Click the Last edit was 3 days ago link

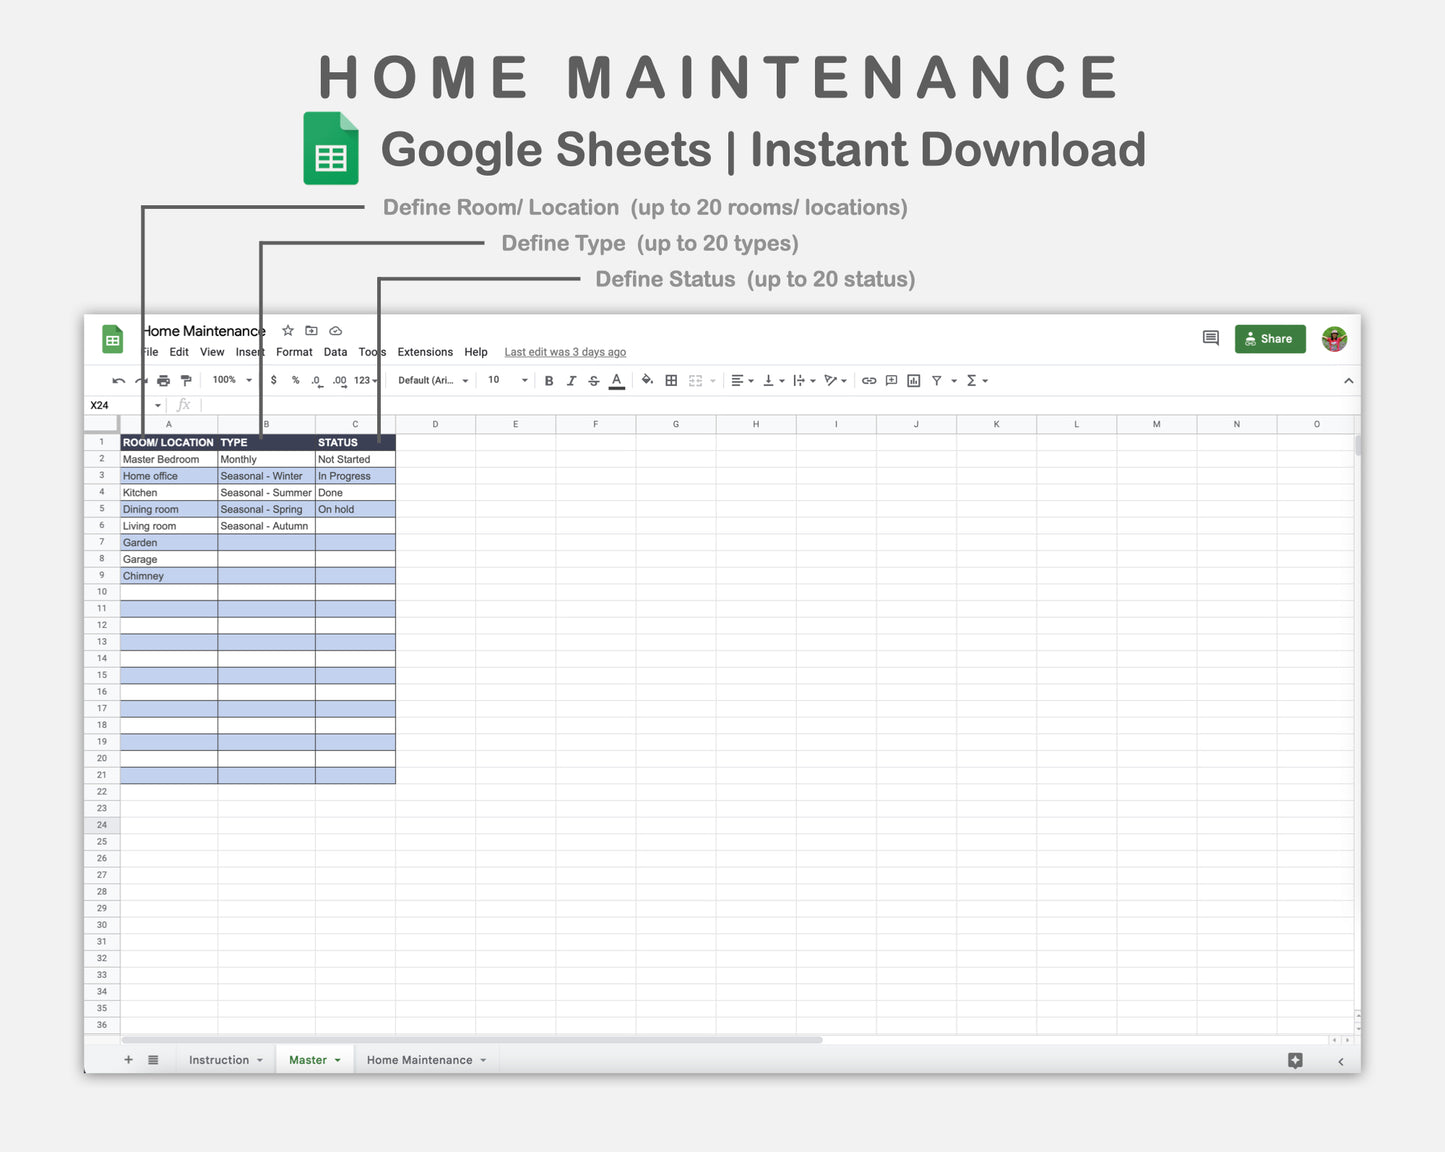[564, 352]
